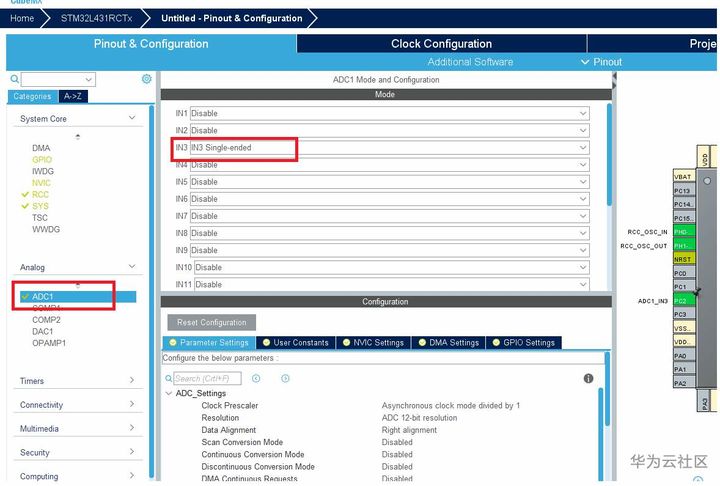Switch to the Clock Configuration tab
This screenshot has width=720, height=486.
click(441, 44)
